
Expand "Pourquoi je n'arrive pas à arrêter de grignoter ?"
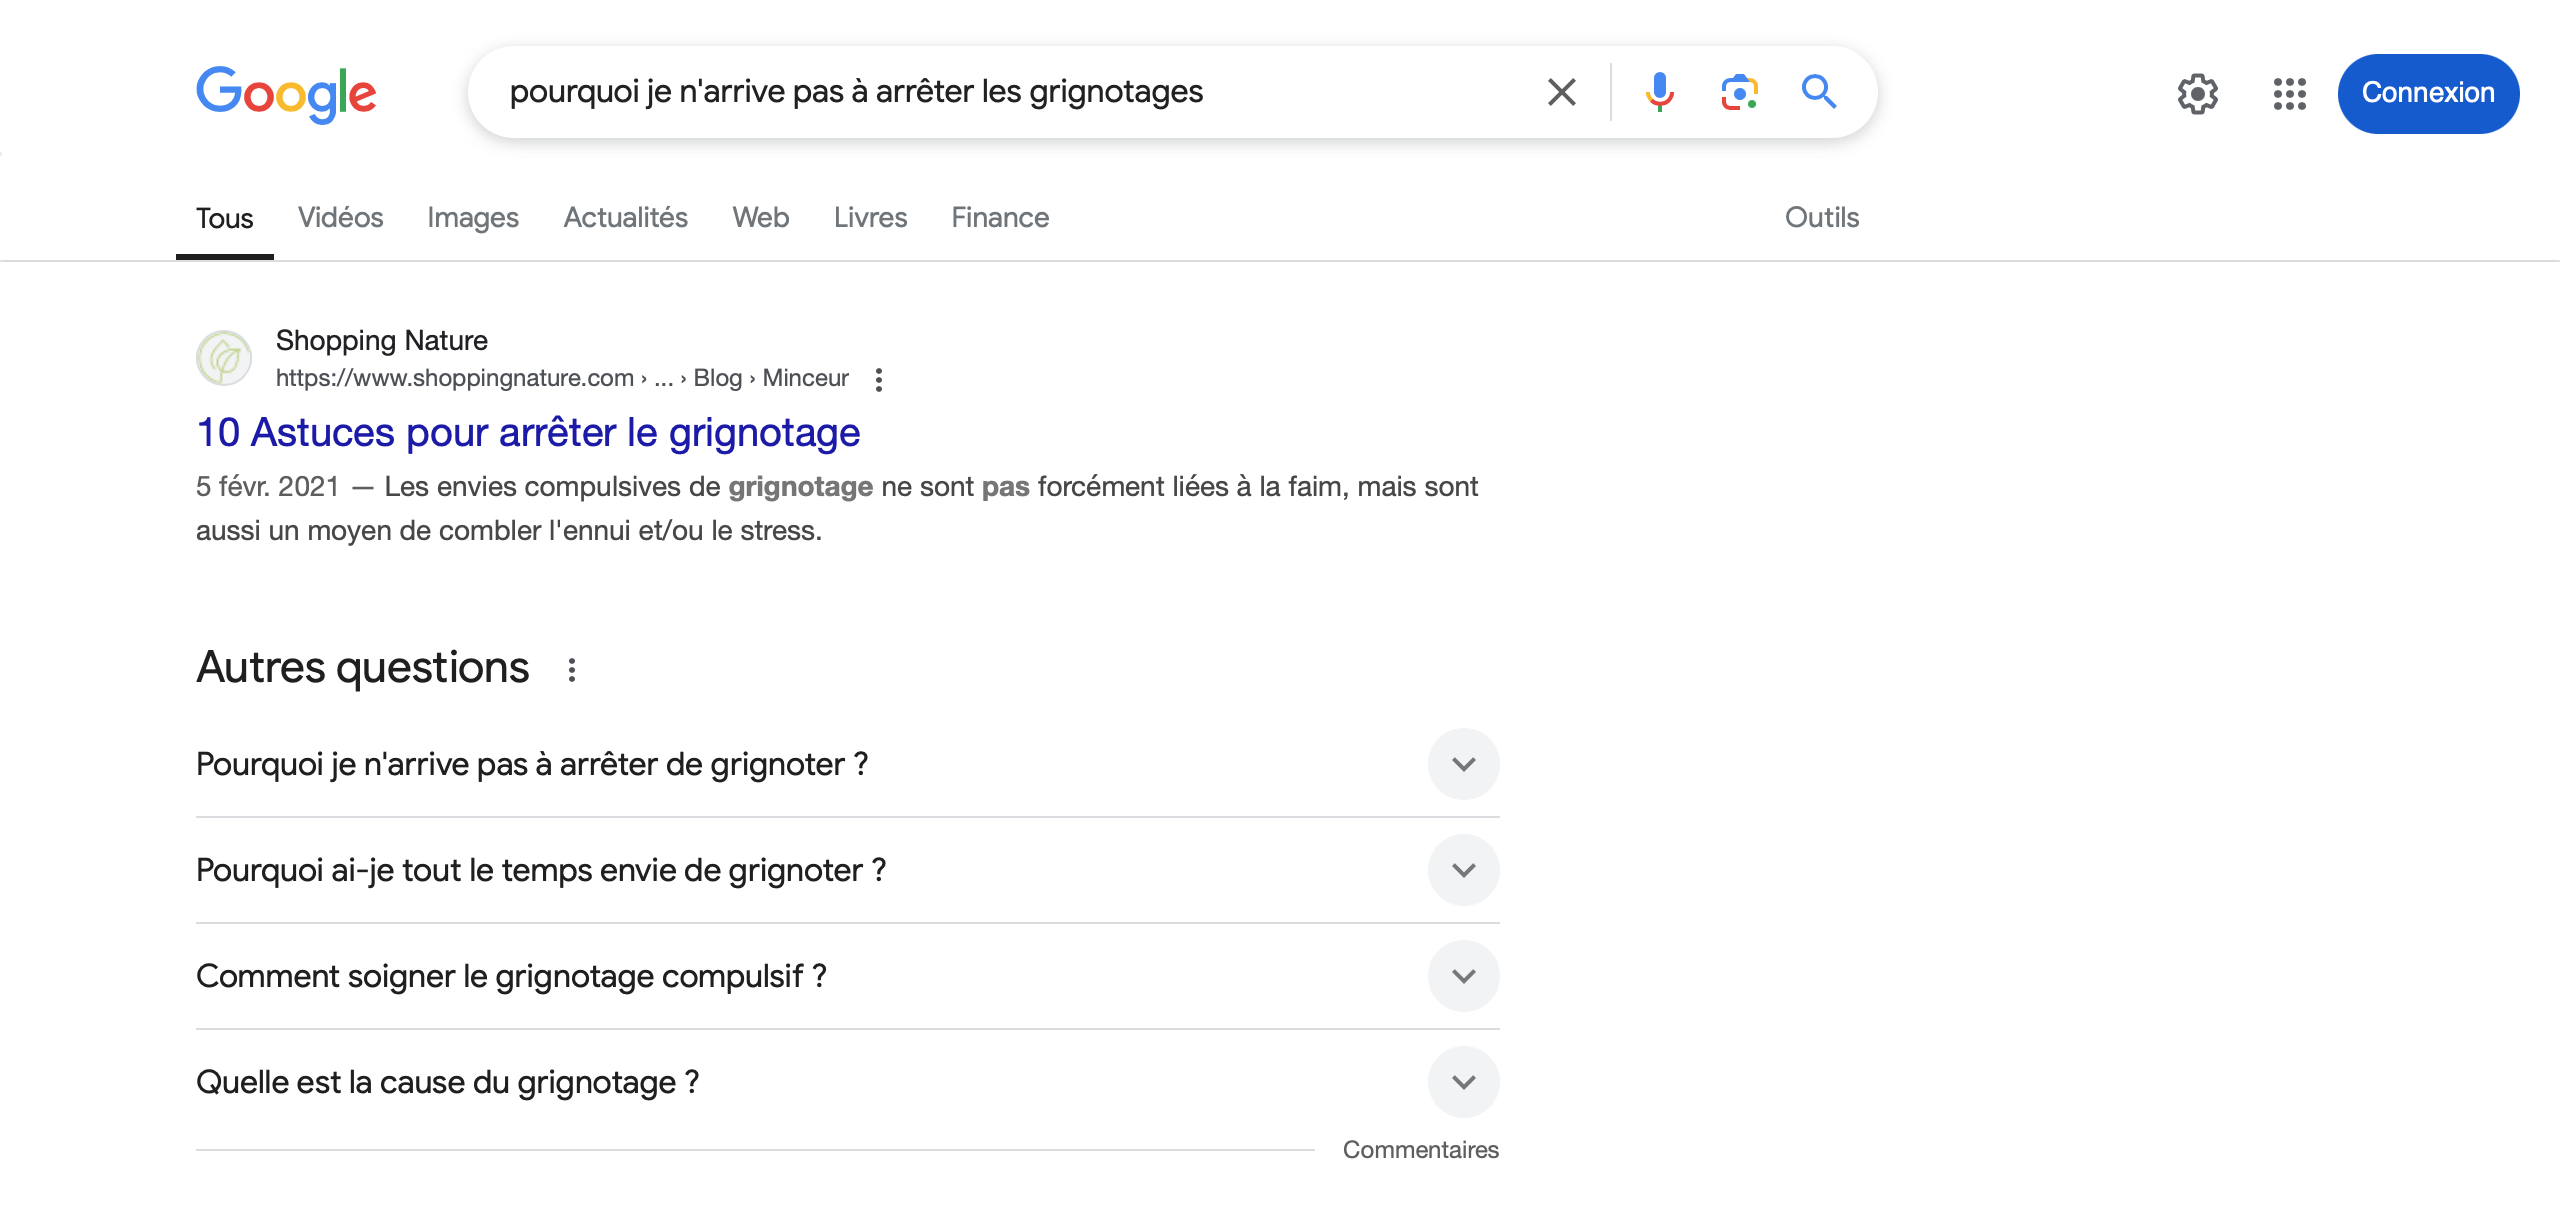[847, 764]
